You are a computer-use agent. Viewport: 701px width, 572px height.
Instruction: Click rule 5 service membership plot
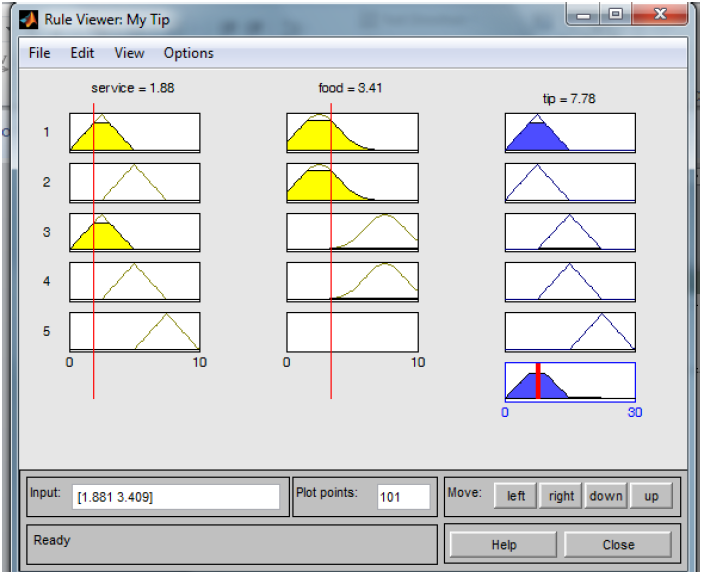pos(135,332)
